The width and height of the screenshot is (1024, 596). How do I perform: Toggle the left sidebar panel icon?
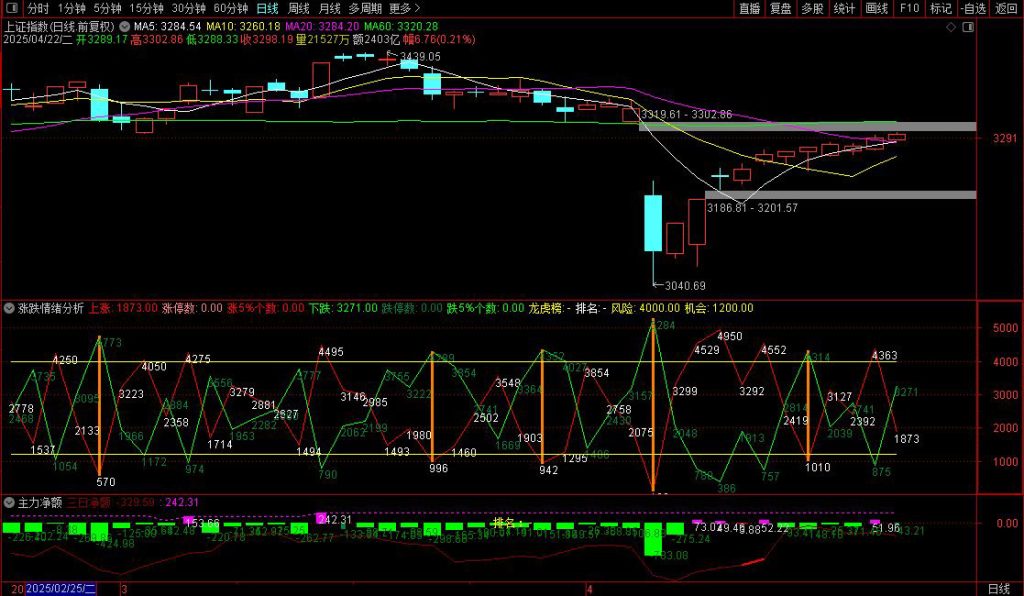(x=11, y=8)
